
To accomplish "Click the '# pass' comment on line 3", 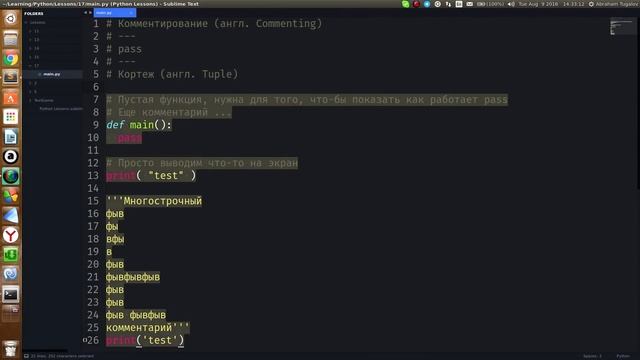I will pos(124,49).
